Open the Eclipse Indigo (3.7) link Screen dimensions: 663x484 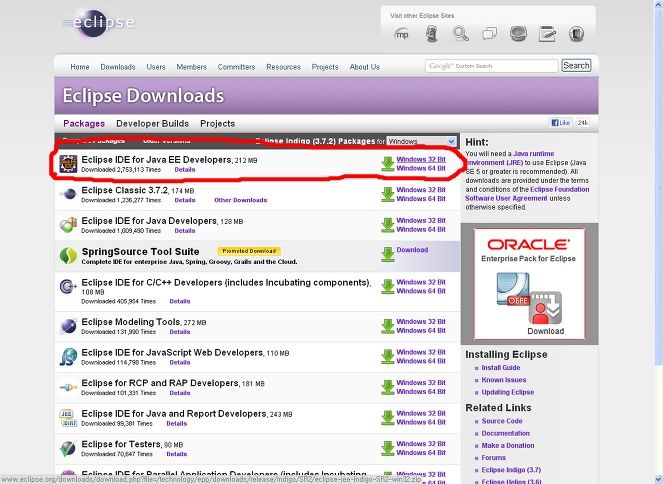tap(511, 470)
